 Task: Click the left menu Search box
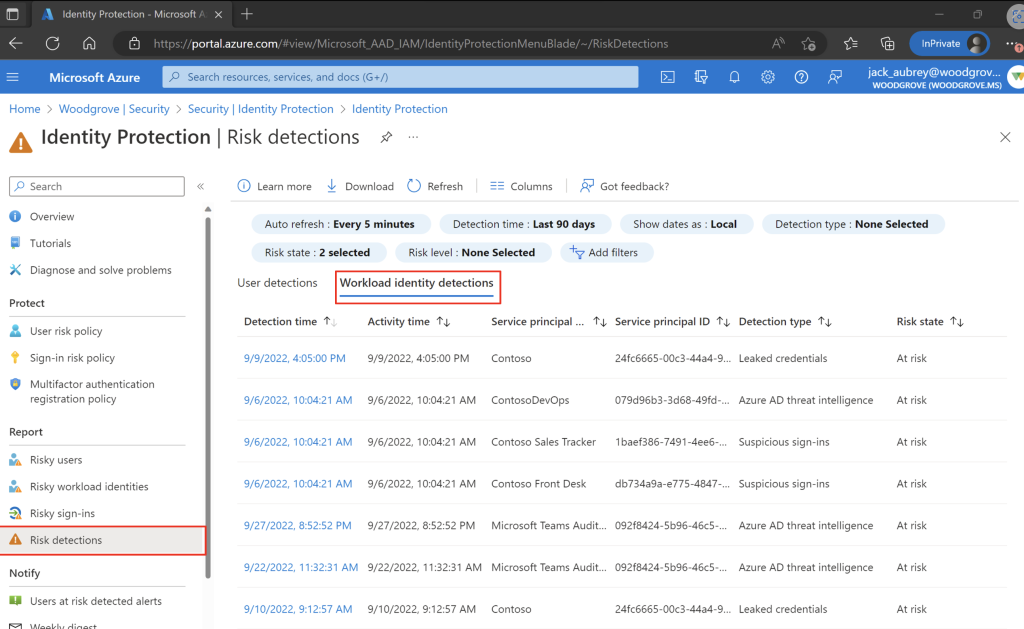(97, 186)
